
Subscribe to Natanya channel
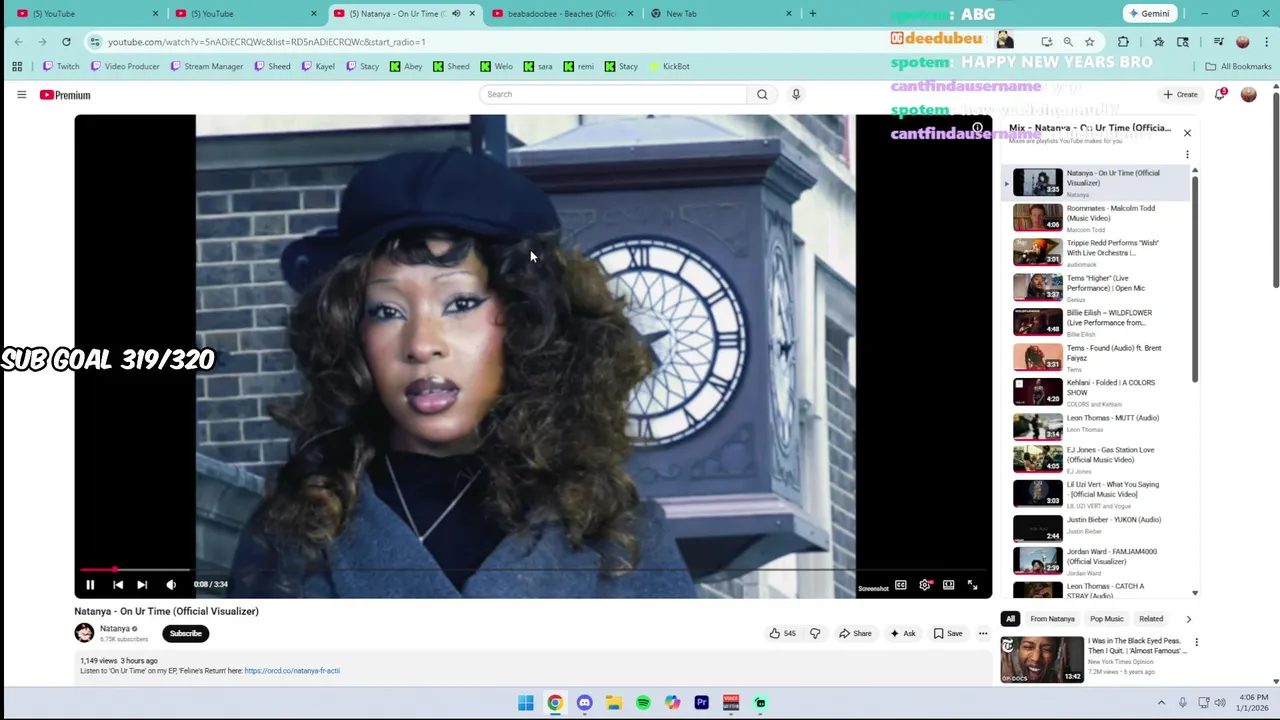pos(185,633)
